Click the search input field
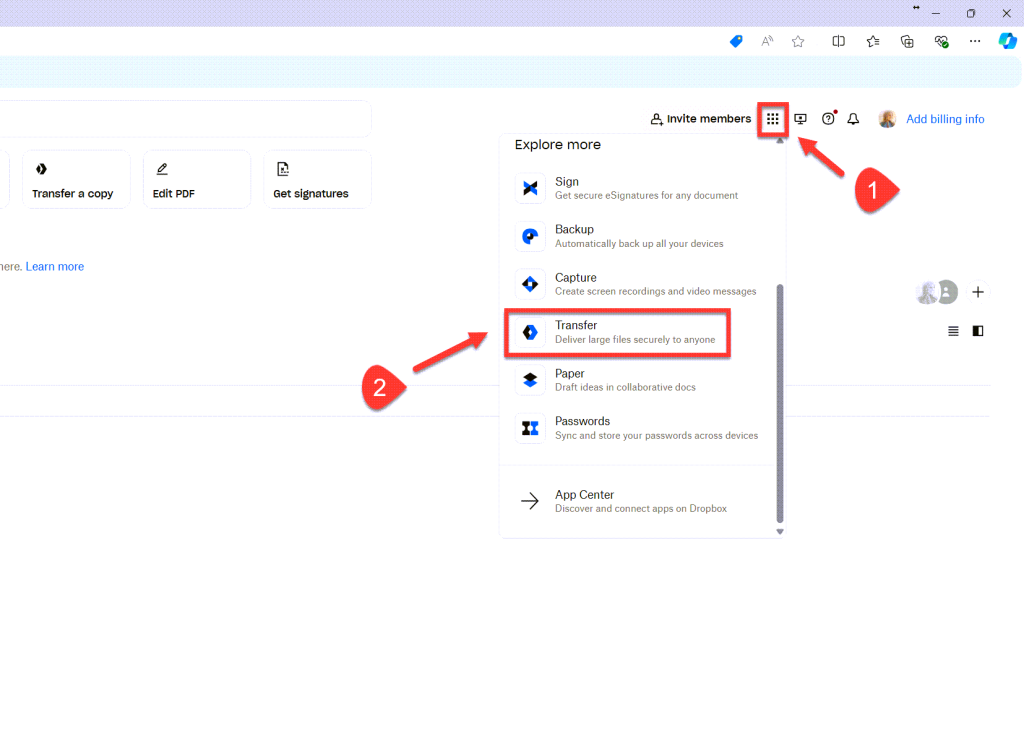1024x755 pixels. coord(185,119)
